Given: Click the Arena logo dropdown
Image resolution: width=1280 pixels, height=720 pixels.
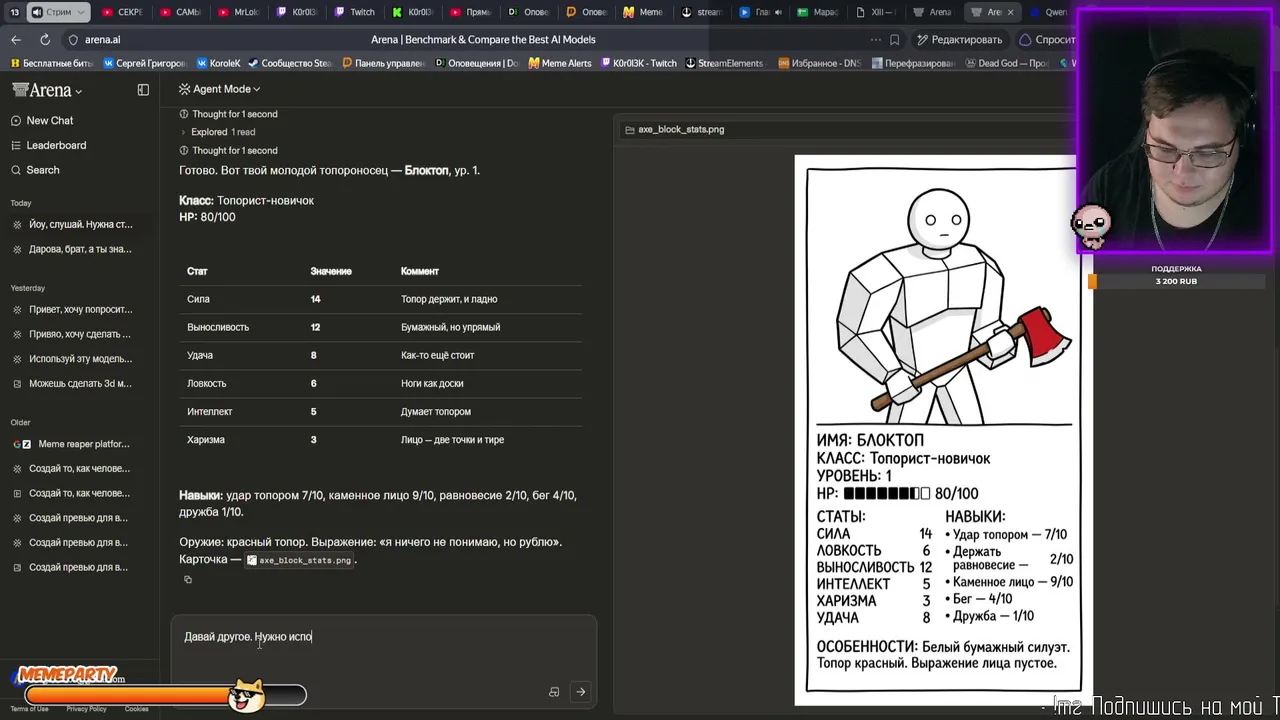Looking at the screenshot, I should pos(47,90).
